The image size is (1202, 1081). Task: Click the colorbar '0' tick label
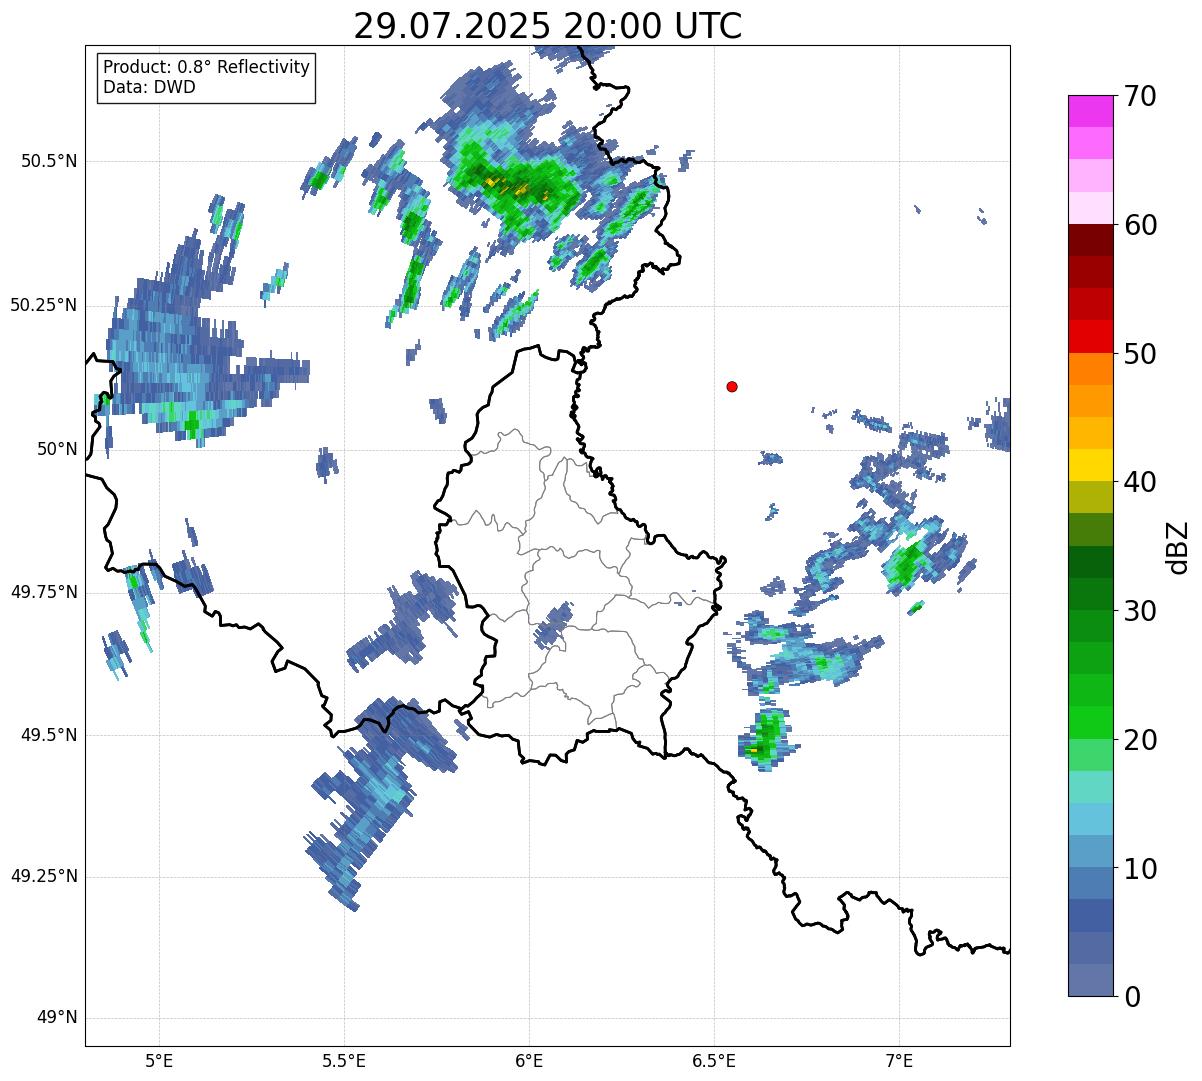(1132, 997)
